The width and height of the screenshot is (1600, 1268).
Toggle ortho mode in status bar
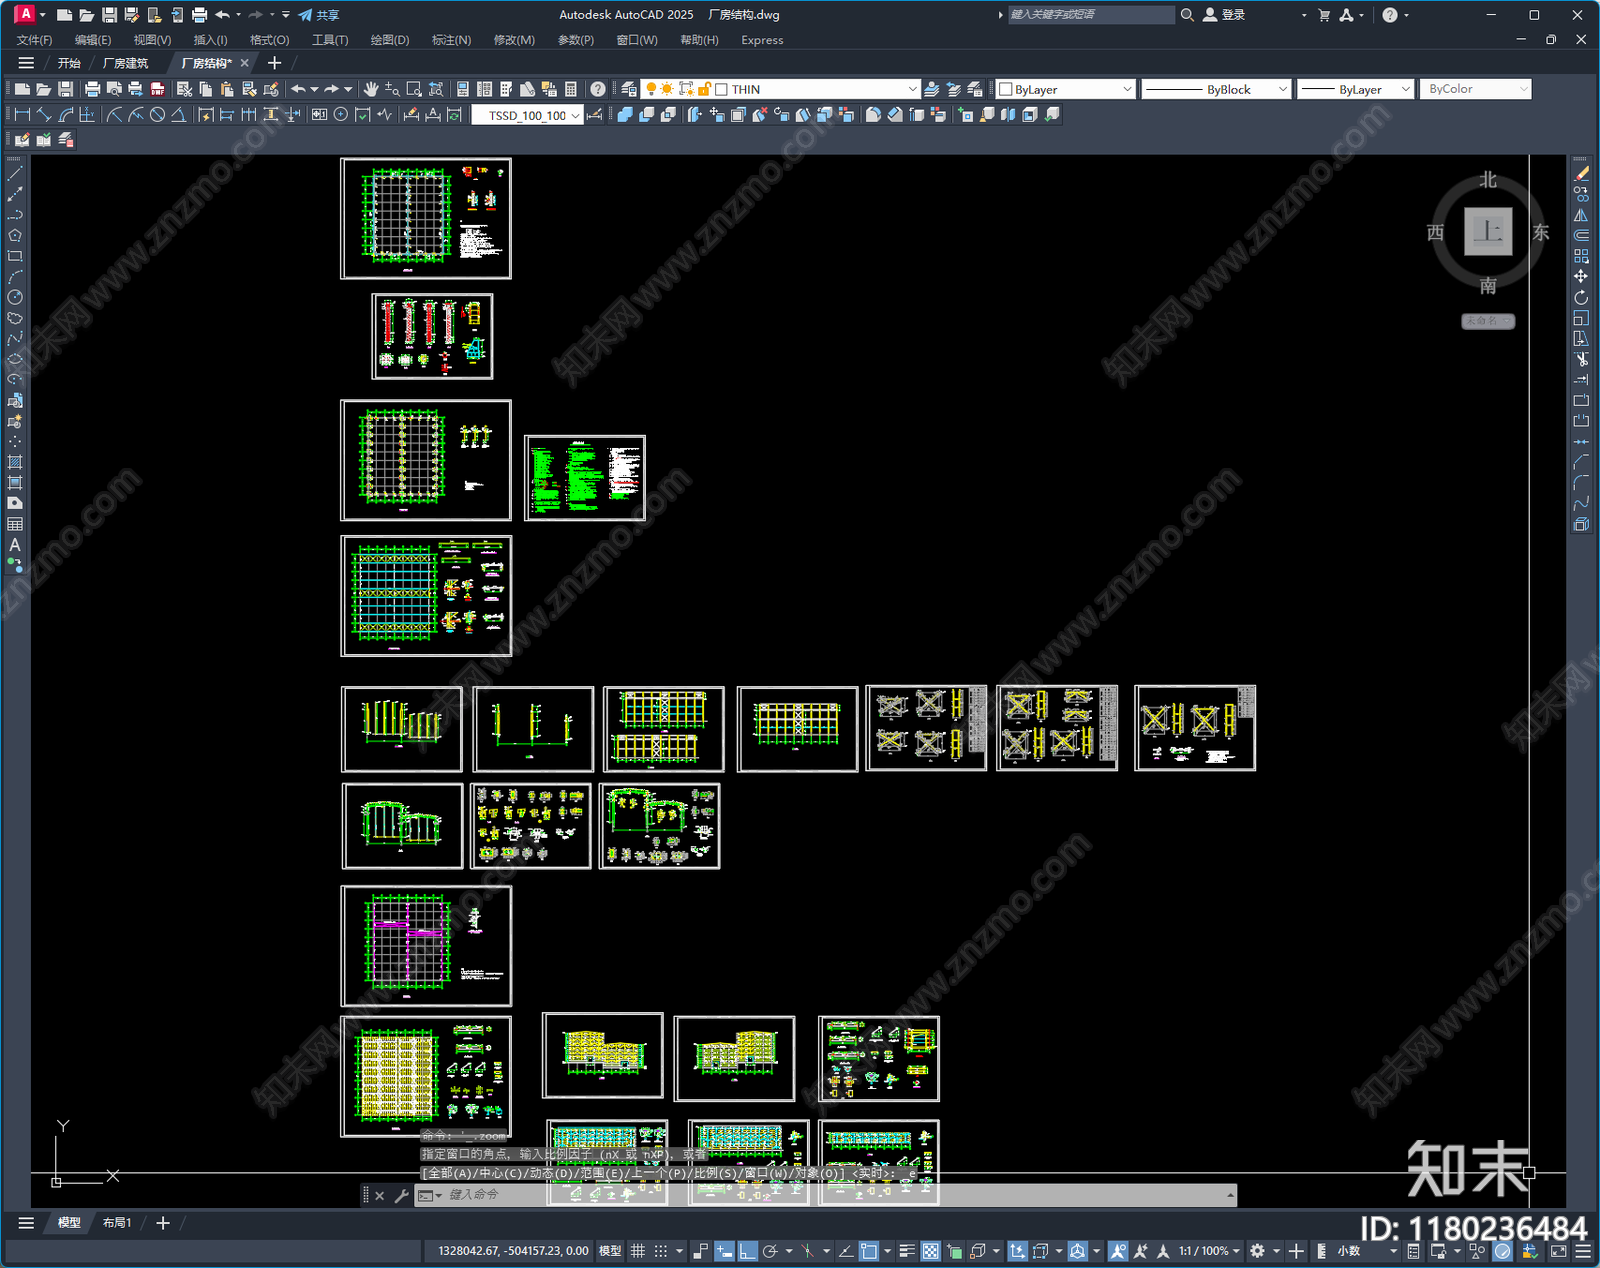tap(747, 1251)
